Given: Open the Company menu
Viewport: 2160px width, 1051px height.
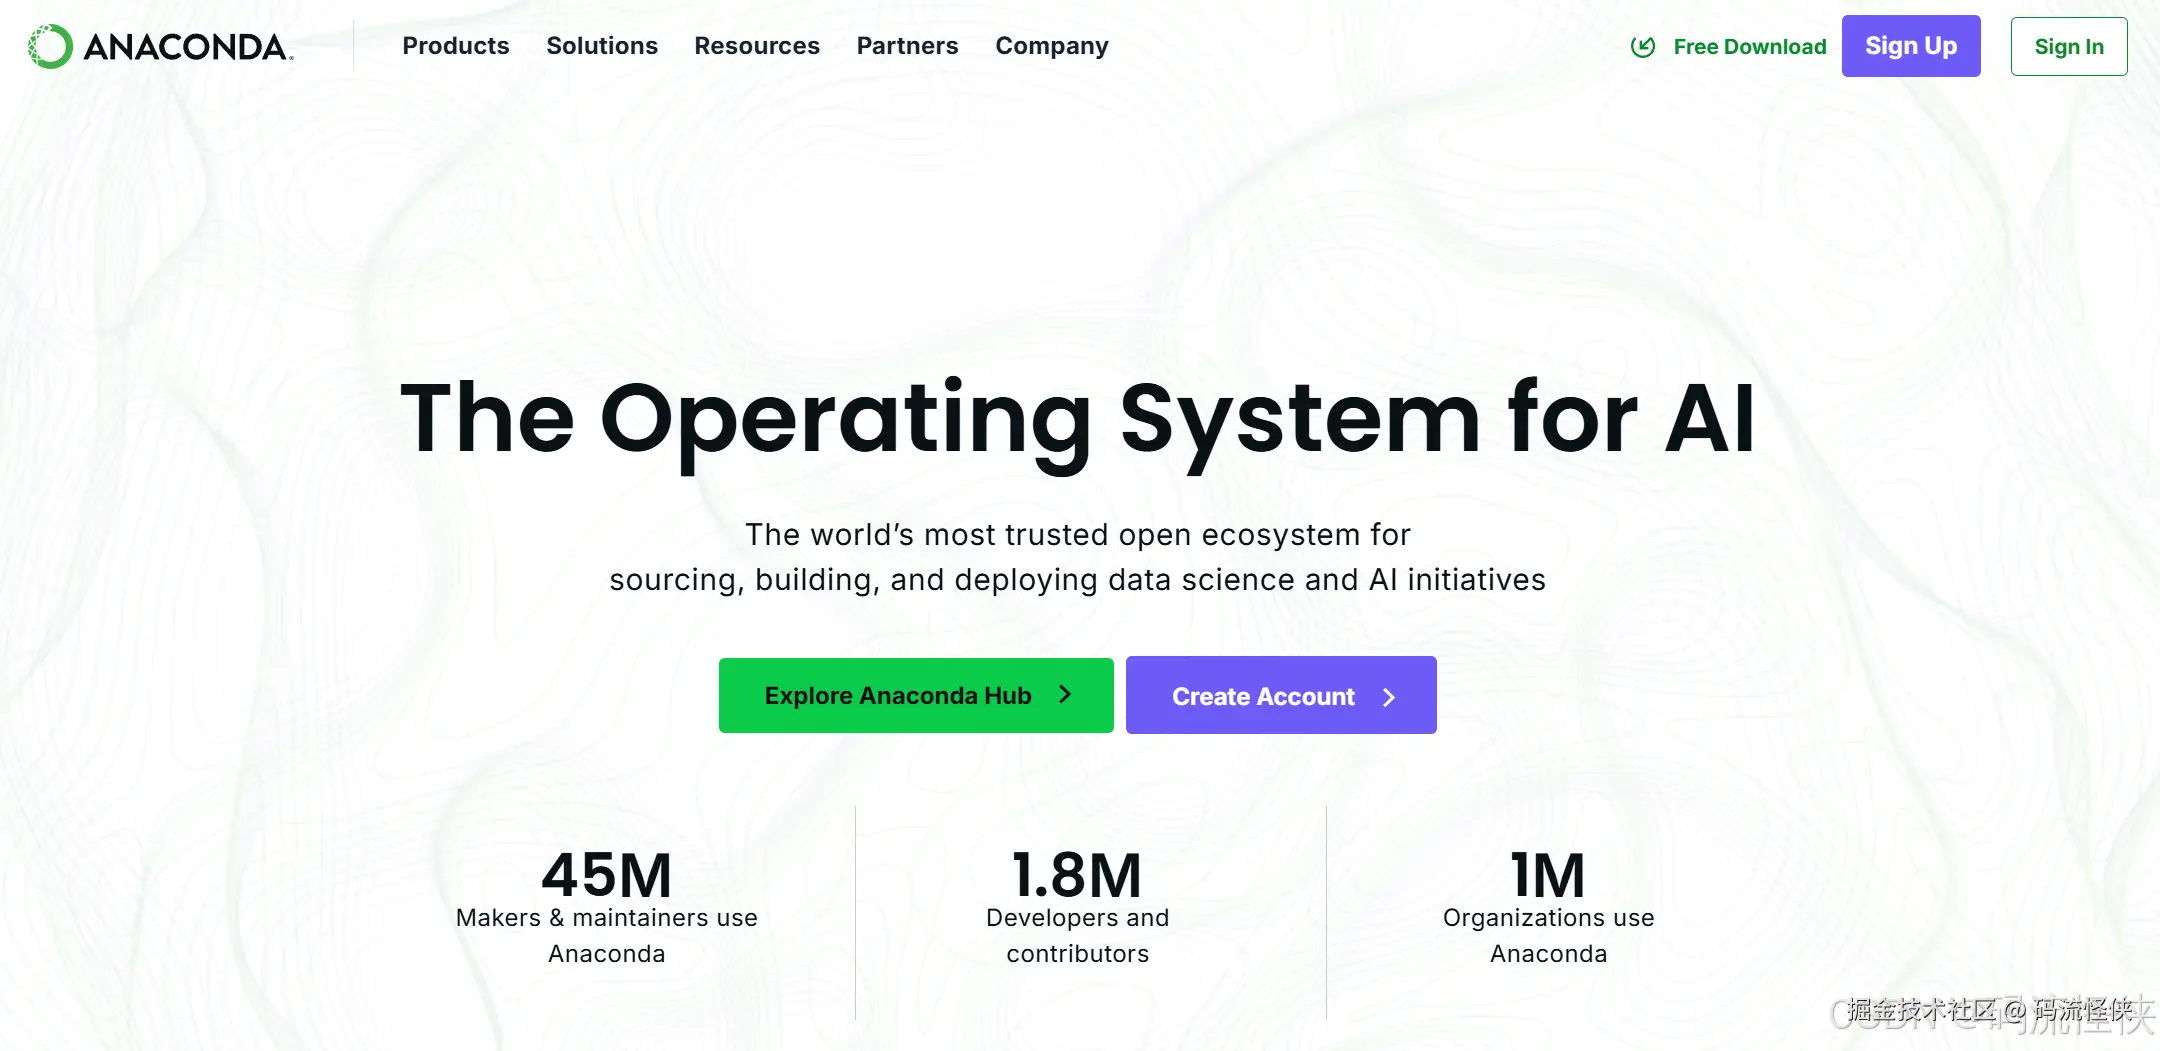Looking at the screenshot, I should tap(1052, 46).
